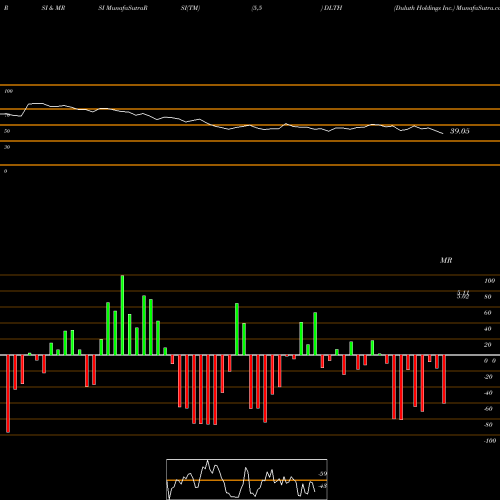Click the 30 label on RSI axis

coord(7,147)
